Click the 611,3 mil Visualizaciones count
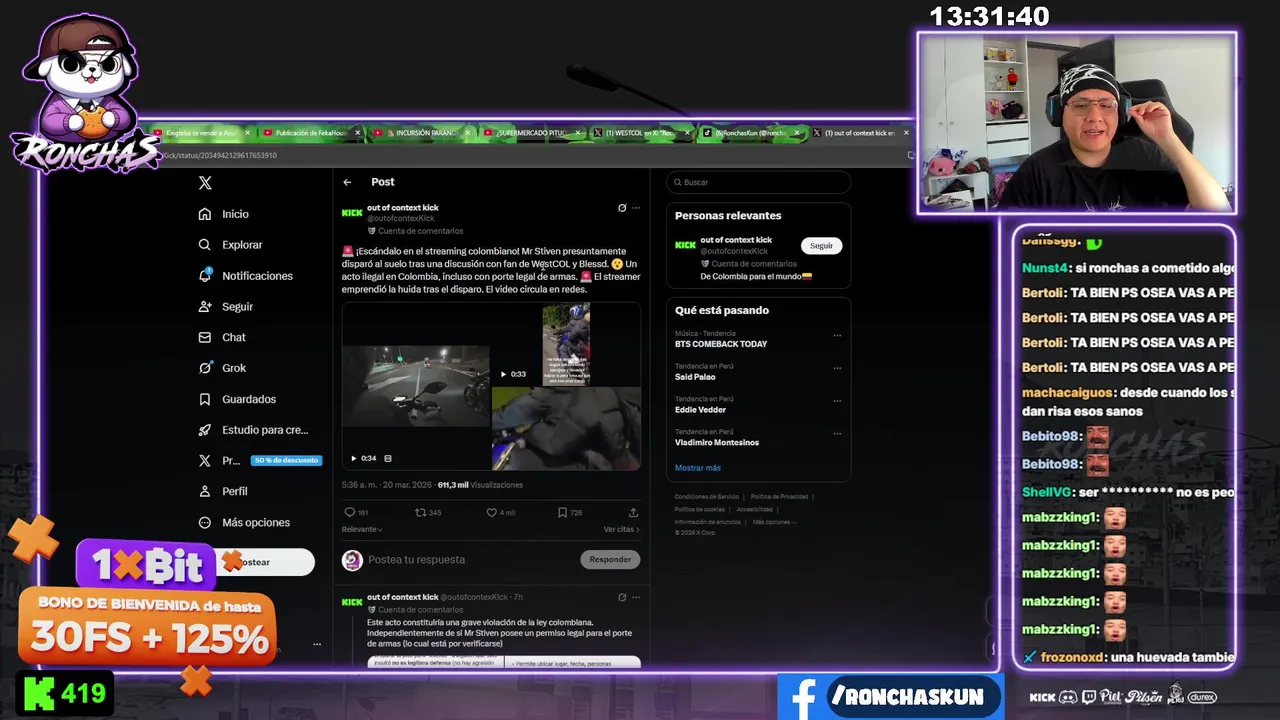1280x720 pixels. coord(480,485)
